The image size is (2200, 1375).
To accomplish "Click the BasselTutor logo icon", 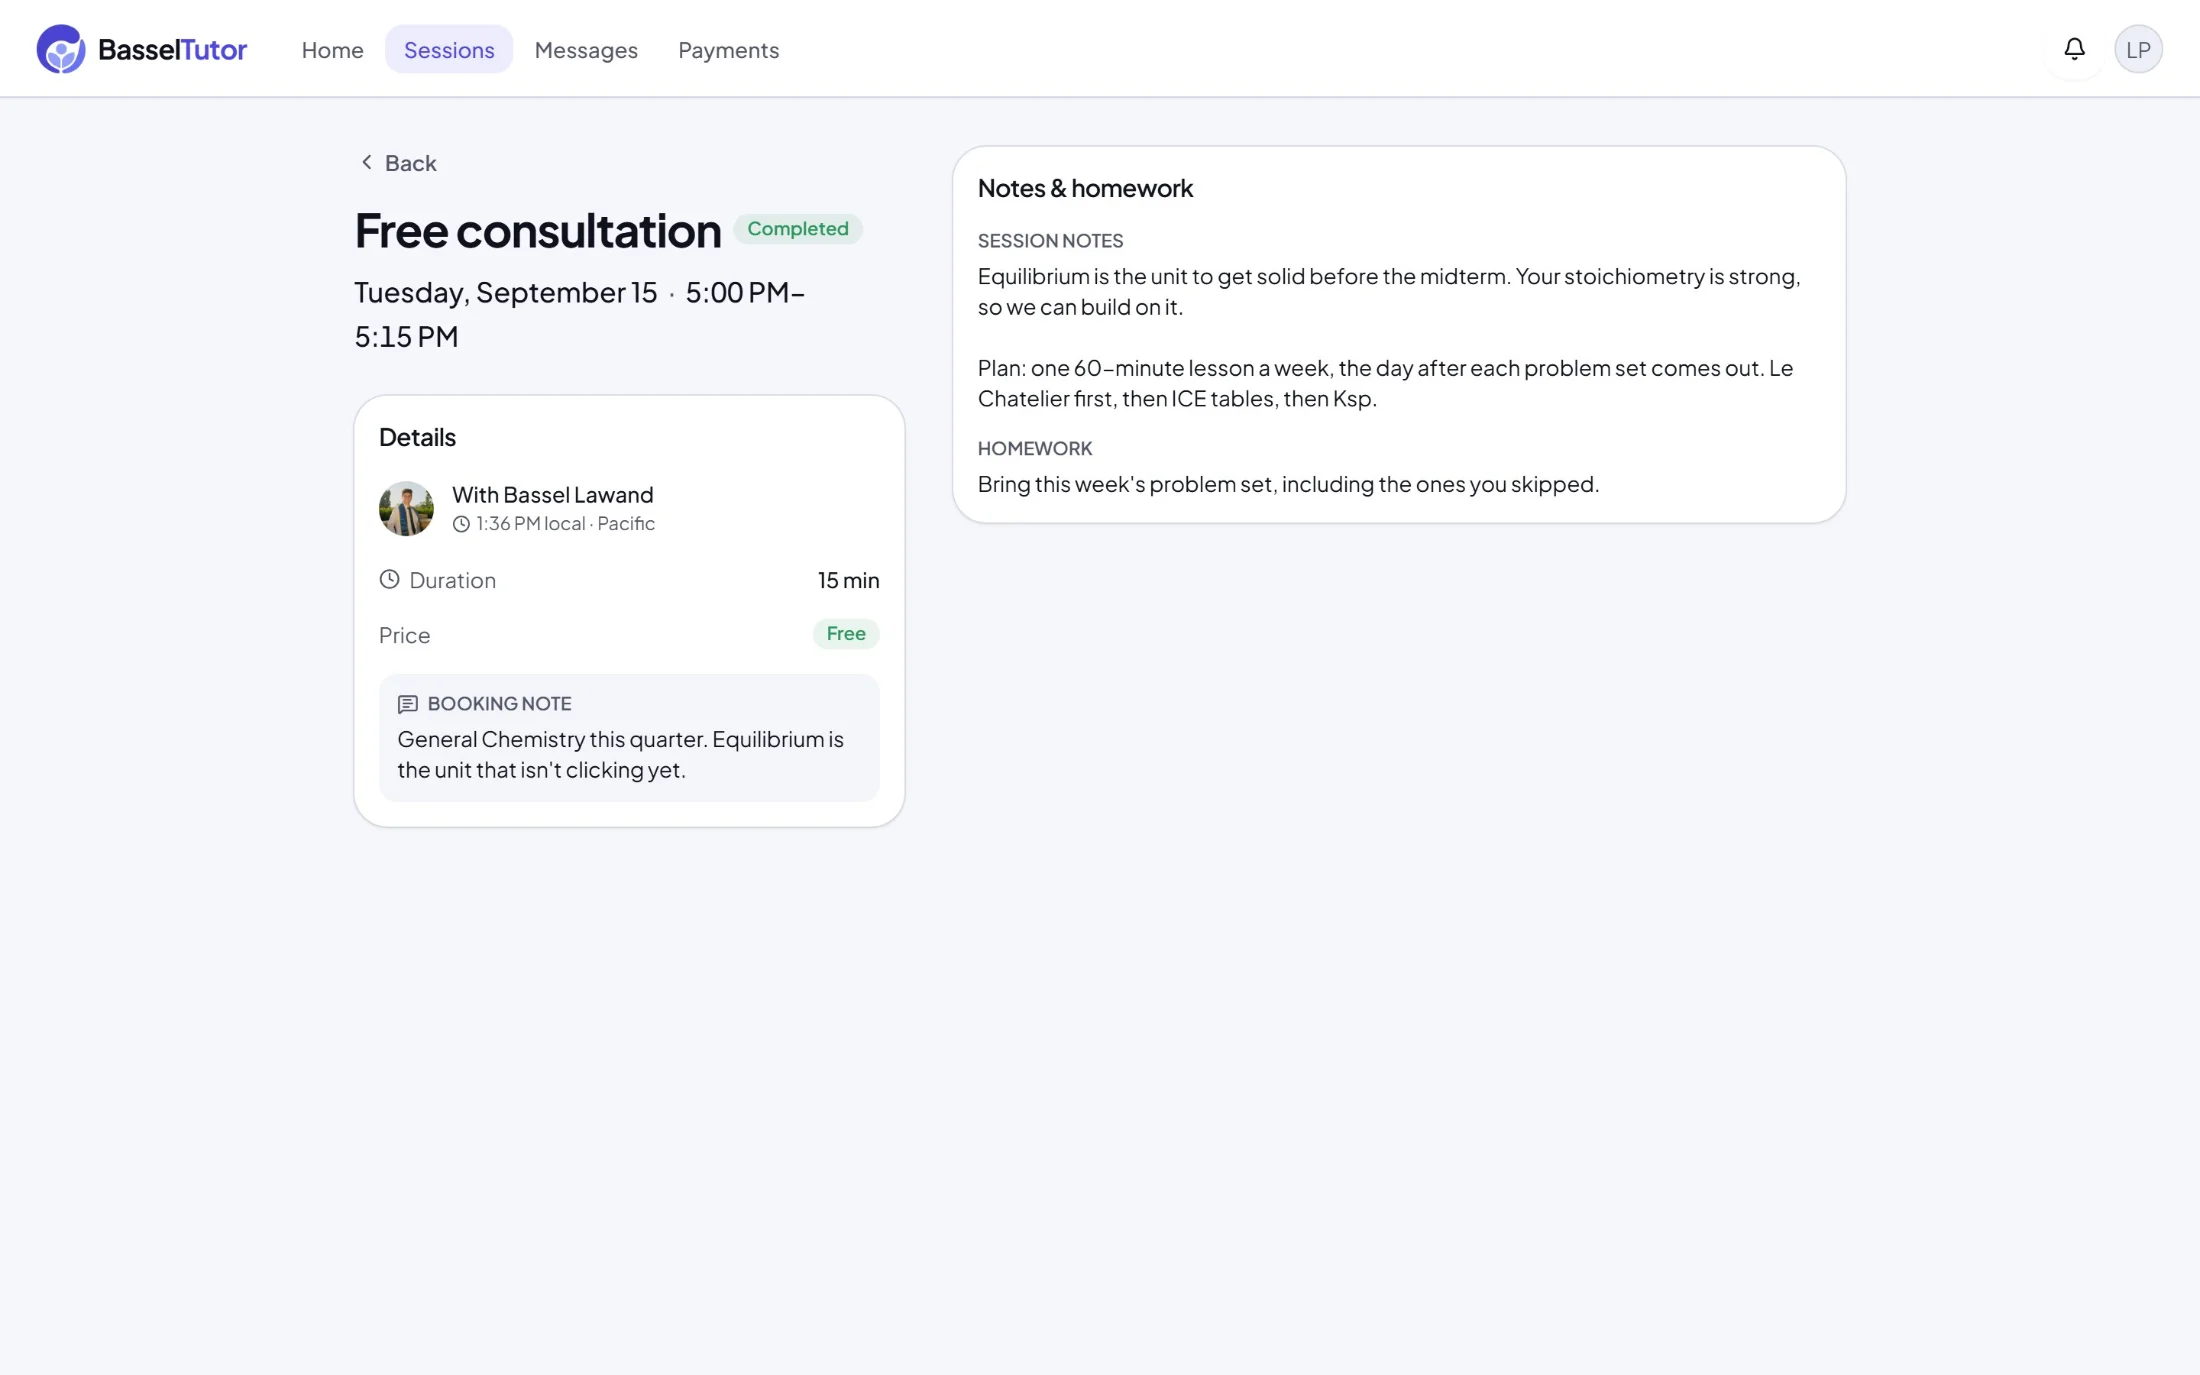I will click(61, 49).
